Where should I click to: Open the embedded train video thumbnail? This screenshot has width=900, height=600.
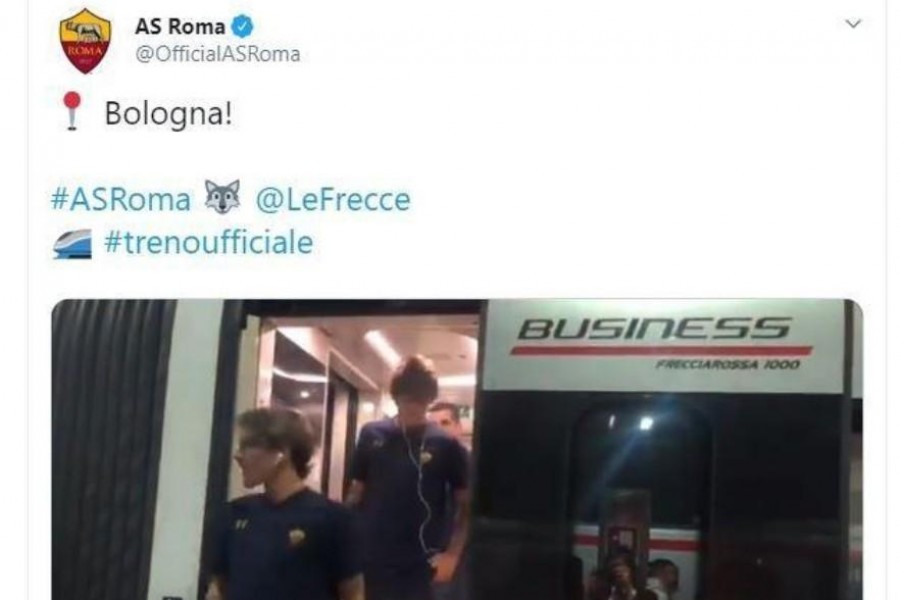pos(457,450)
